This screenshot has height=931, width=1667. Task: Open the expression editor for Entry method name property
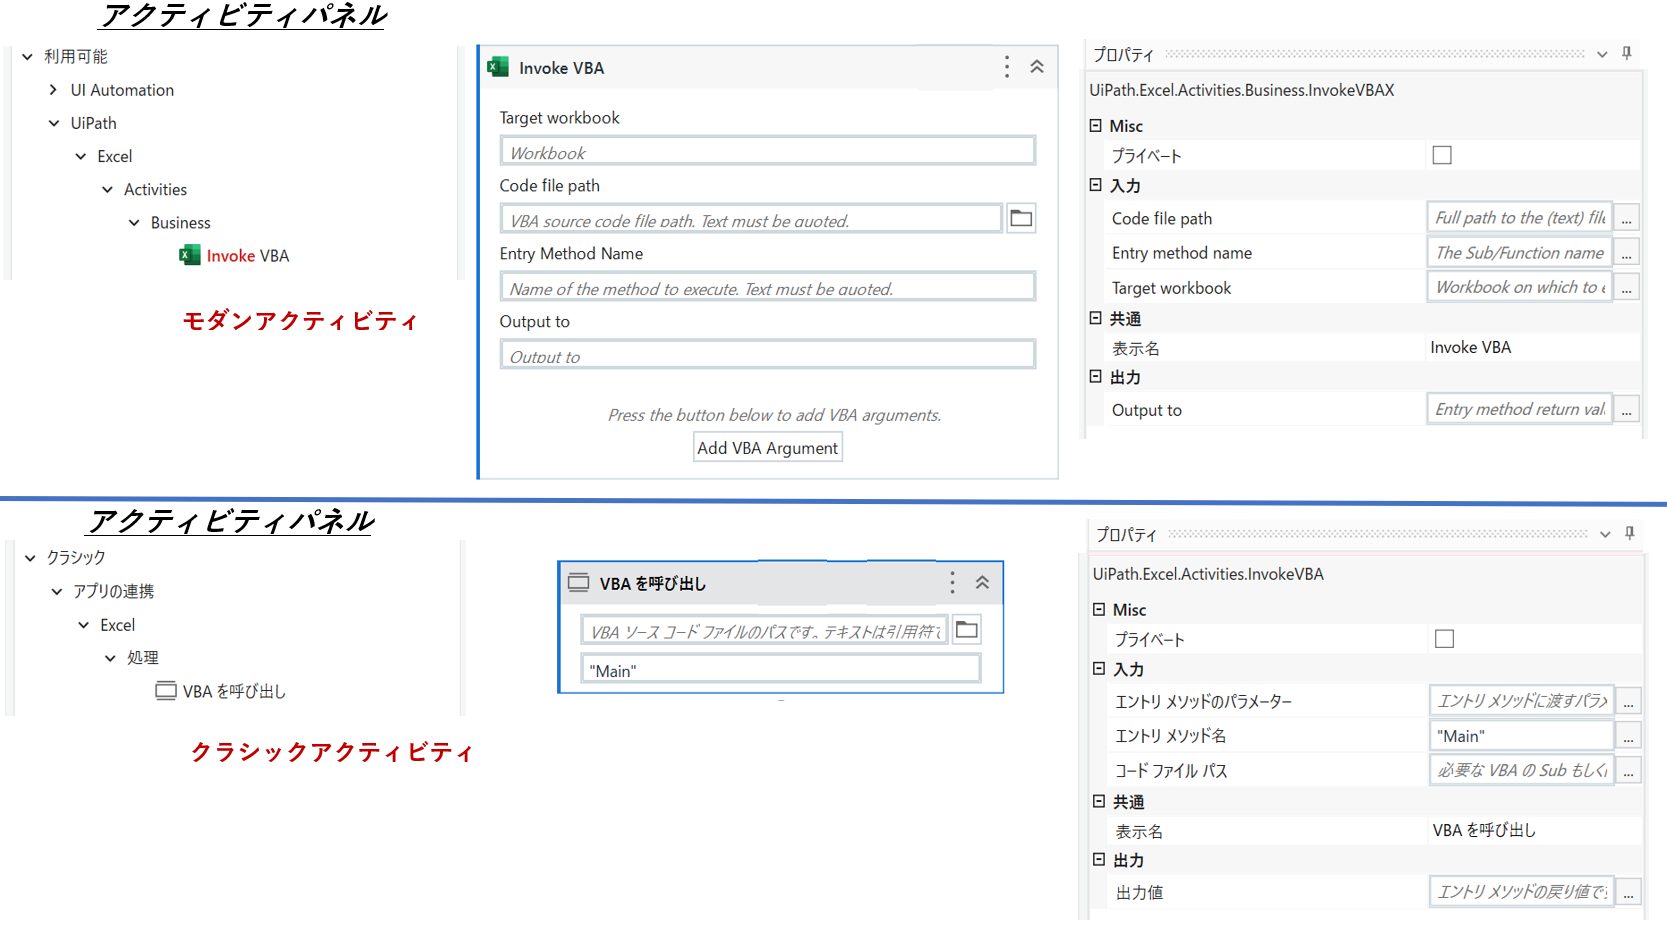pos(1627,253)
